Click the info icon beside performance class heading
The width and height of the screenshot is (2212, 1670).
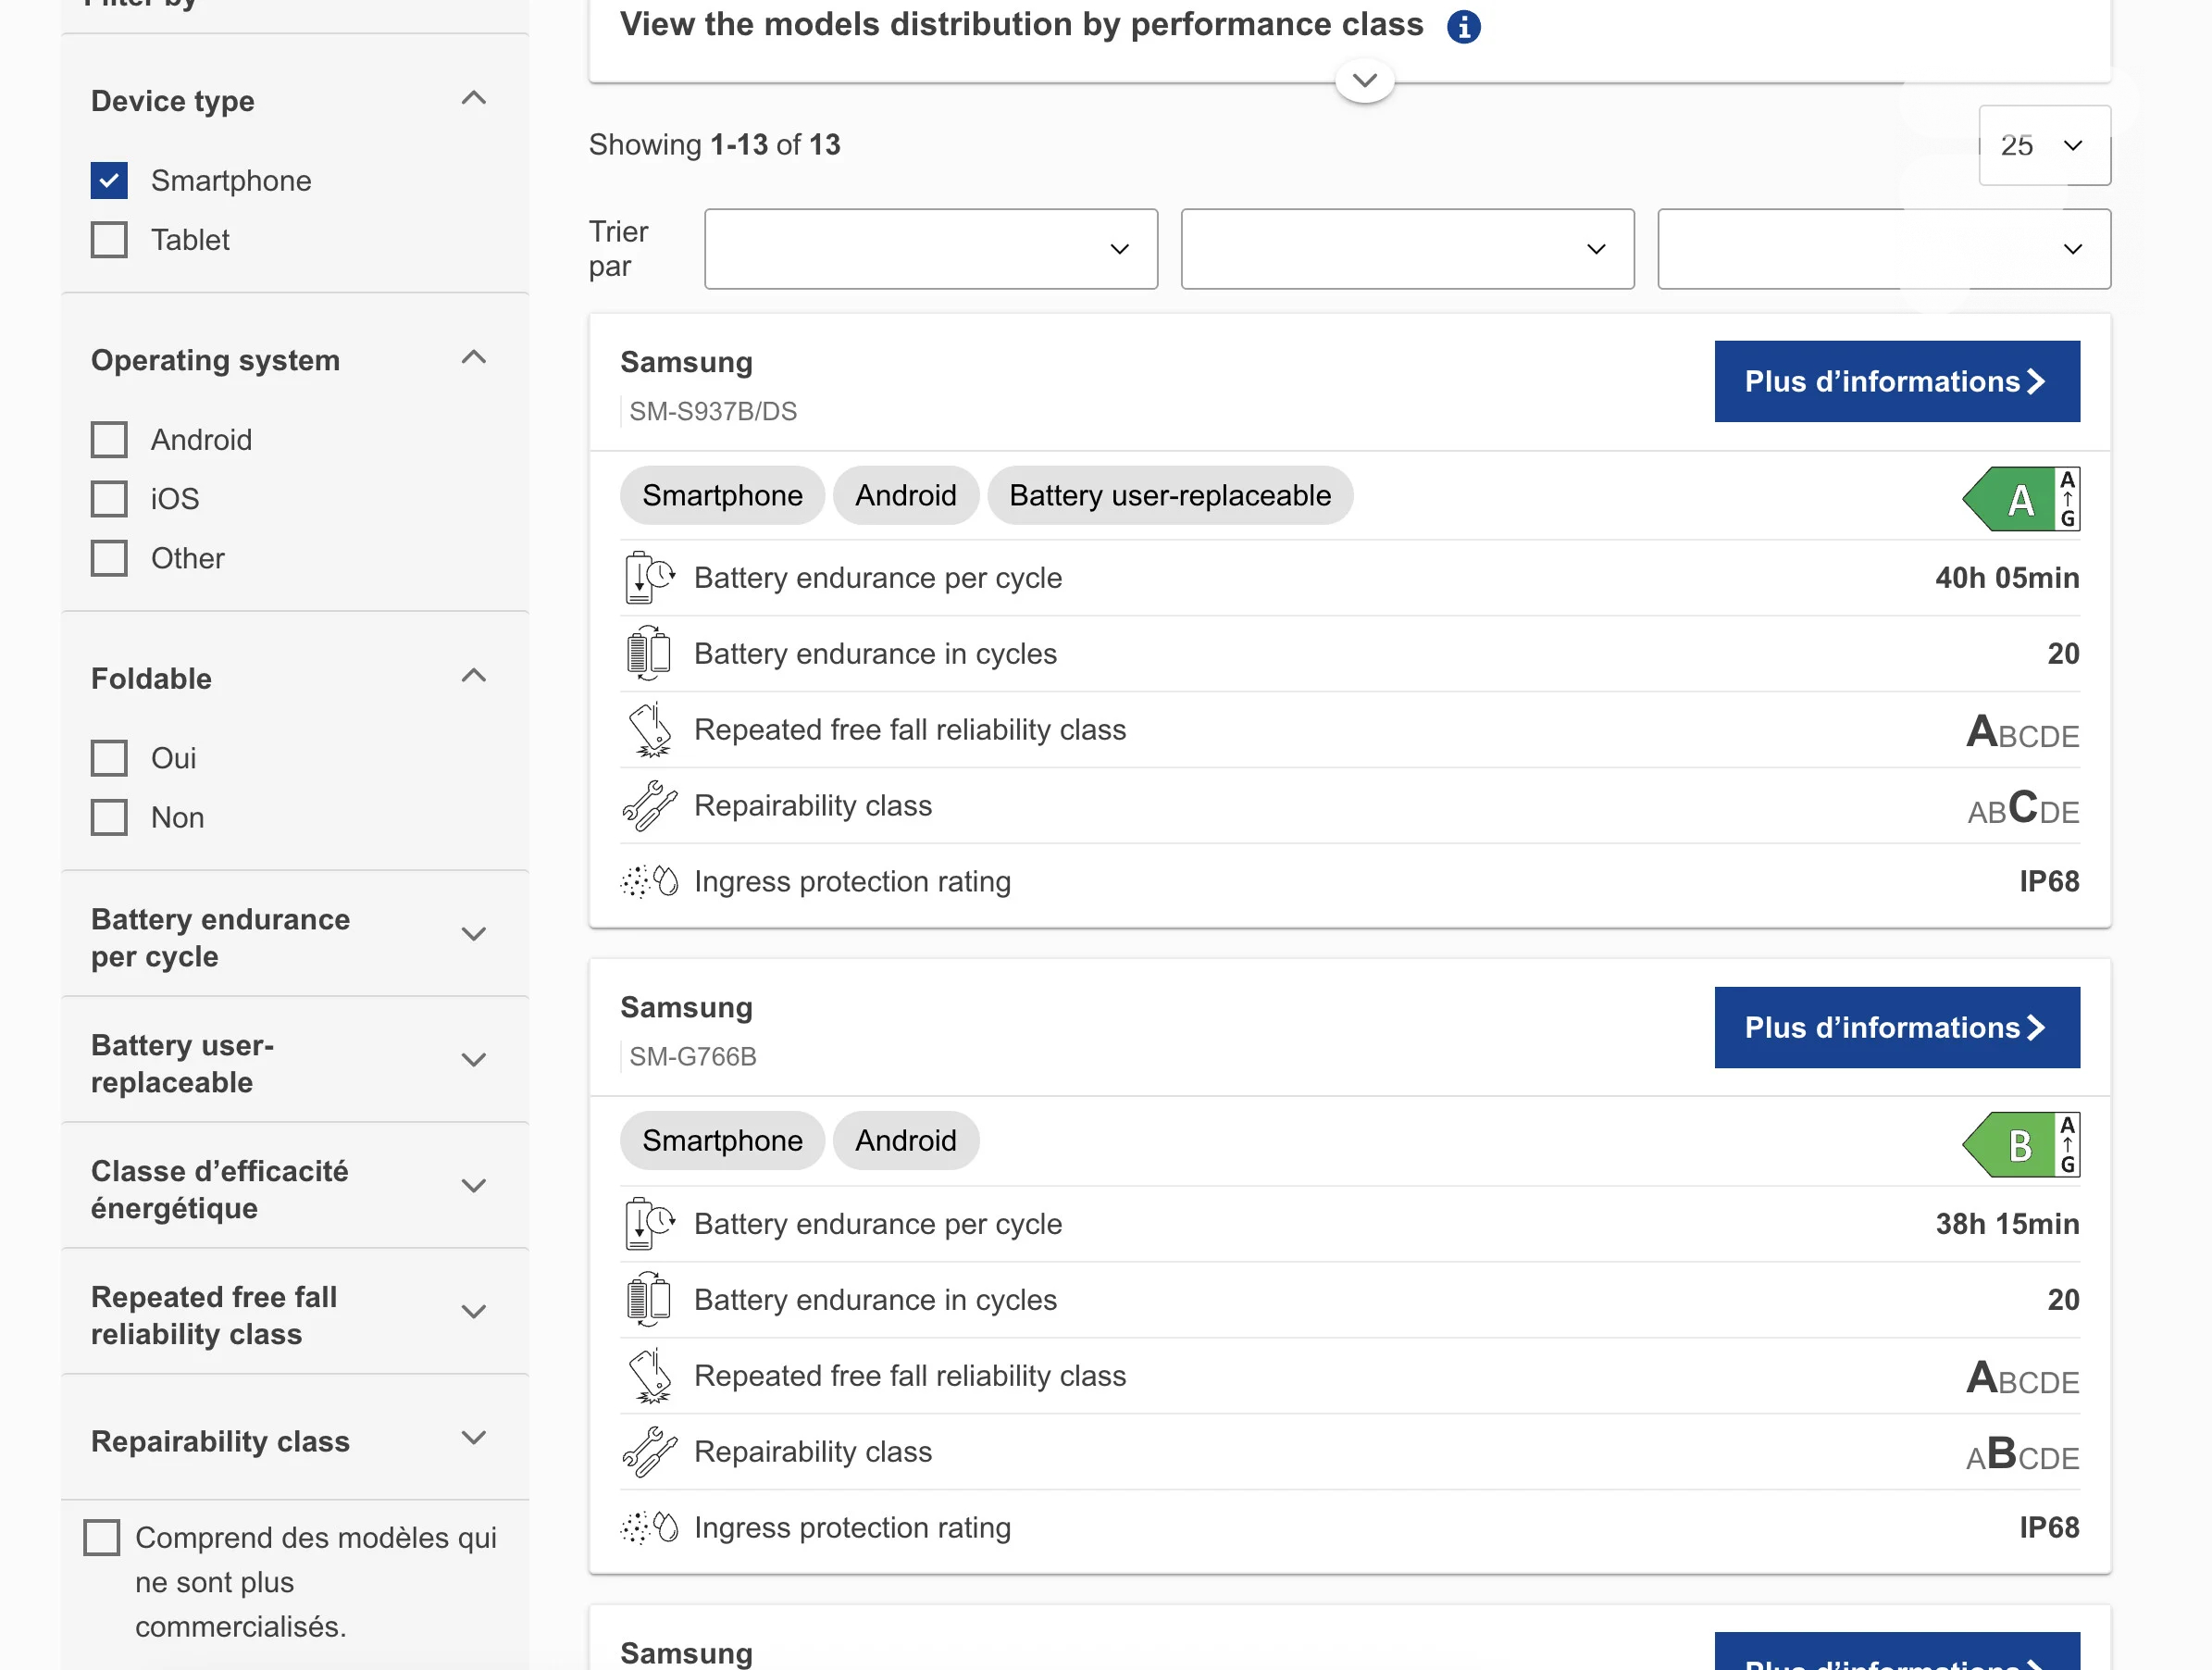click(x=1464, y=26)
